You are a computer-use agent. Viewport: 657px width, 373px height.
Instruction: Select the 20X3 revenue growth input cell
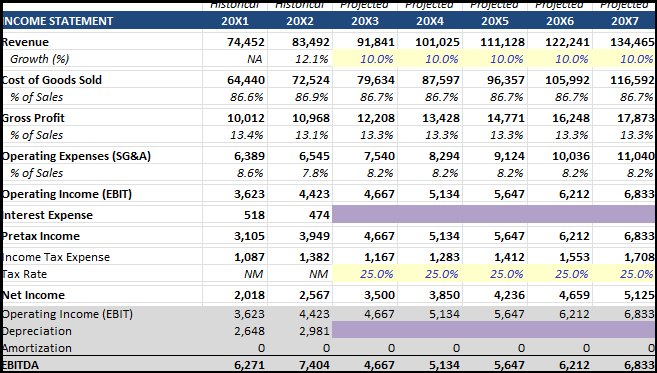(x=365, y=59)
